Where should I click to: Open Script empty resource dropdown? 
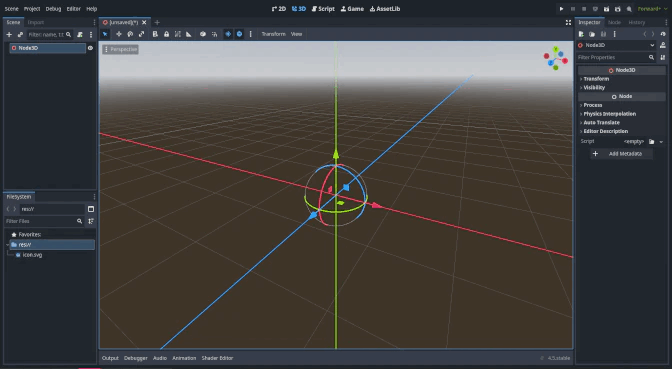click(x=661, y=141)
